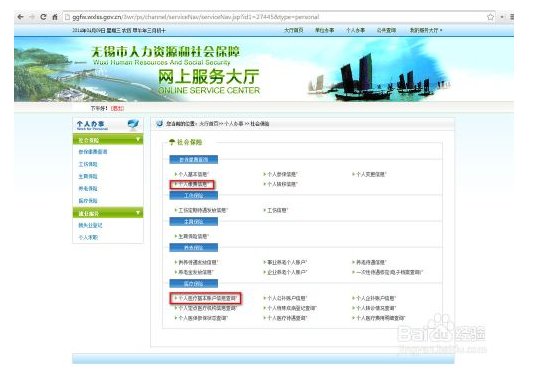Open the browser home page icon
Image resolution: width=544 pixels, height=374 pixels.
coord(55,17)
